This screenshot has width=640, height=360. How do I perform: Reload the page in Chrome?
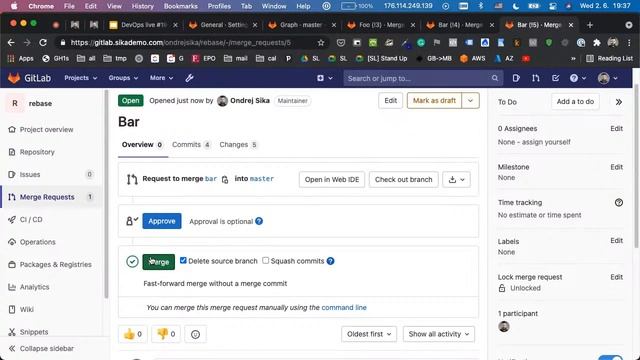pos(43,42)
